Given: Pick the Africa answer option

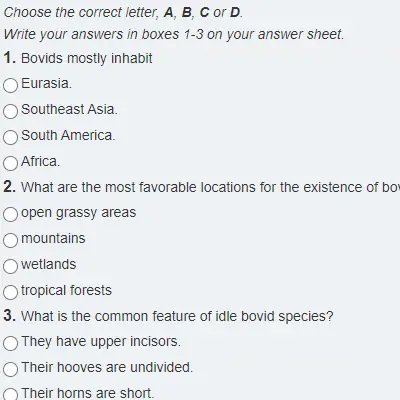Looking at the screenshot, I should click(x=10, y=163).
